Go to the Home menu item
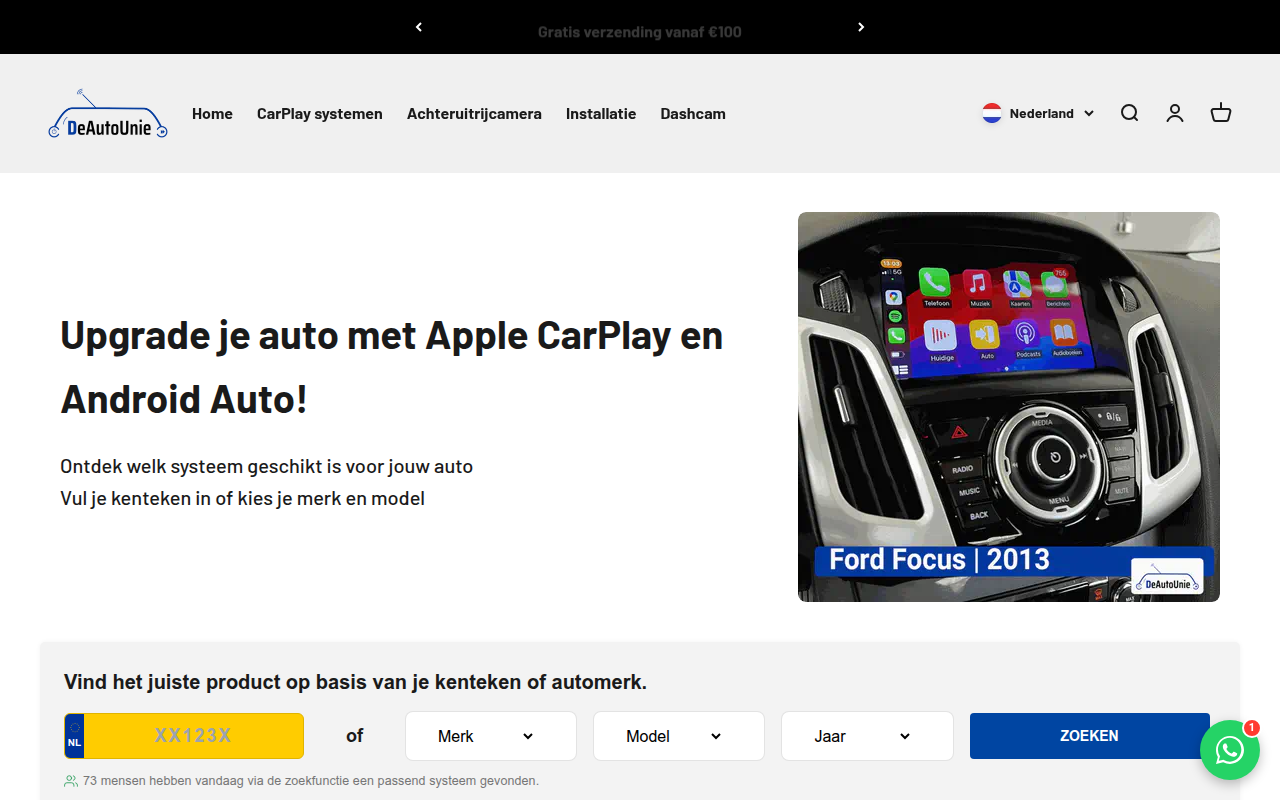The height and width of the screenshot is (800, 1280). tap(212, 114)
